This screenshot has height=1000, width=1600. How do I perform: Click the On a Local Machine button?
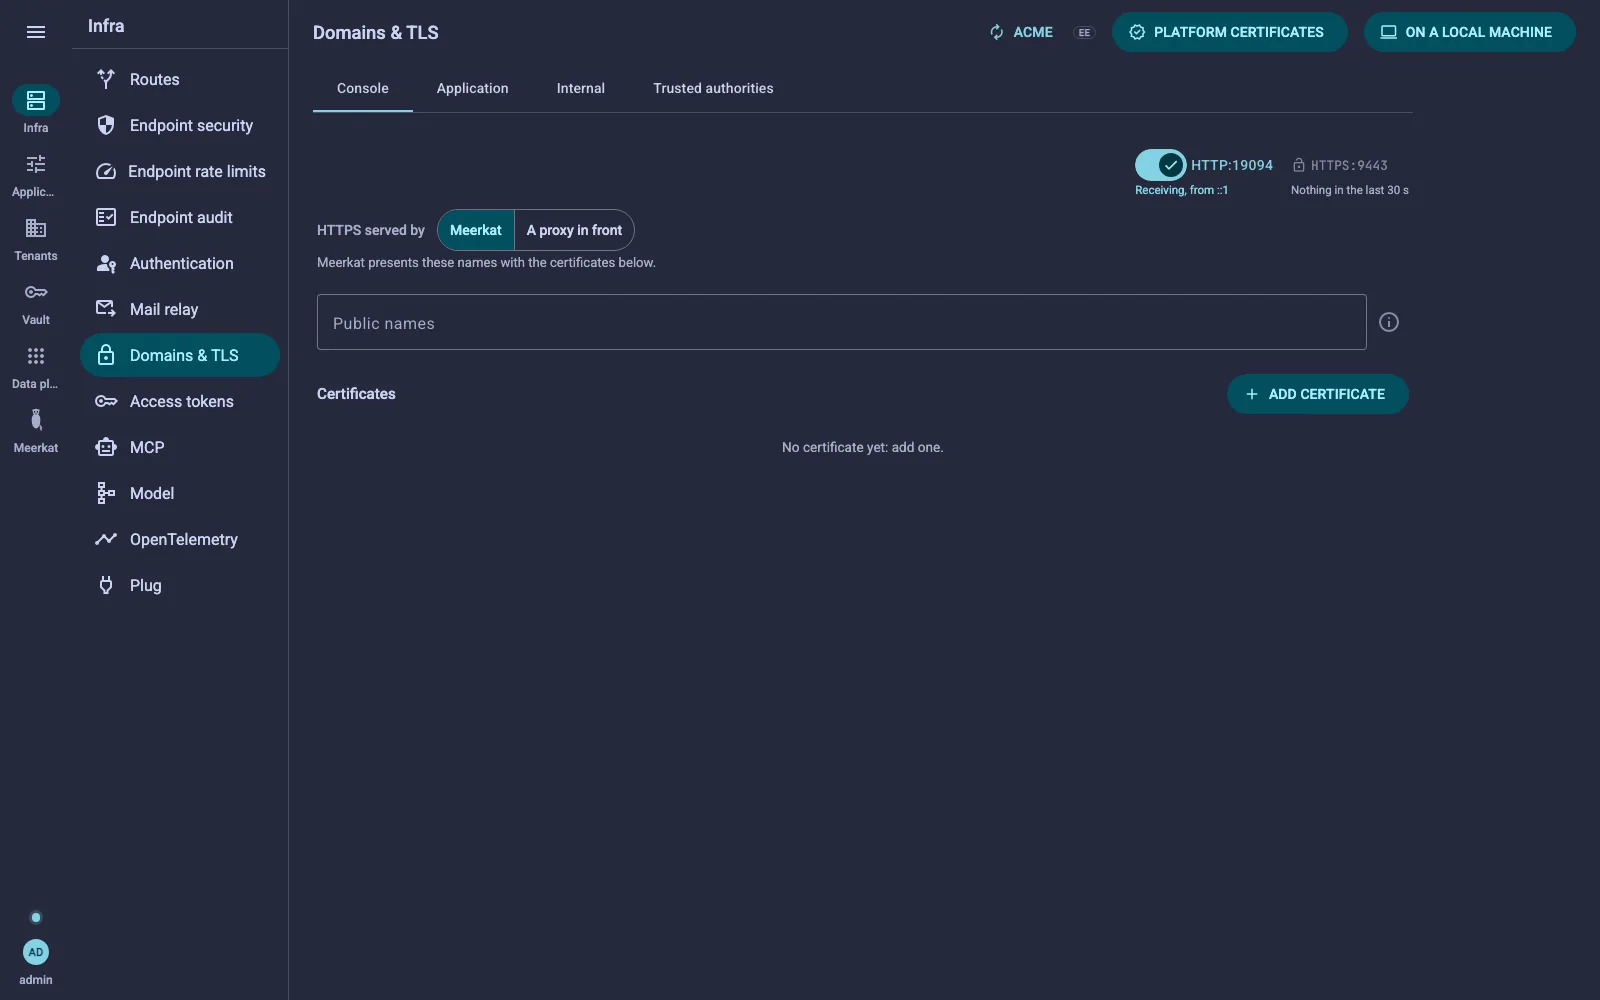[1469, 32]
